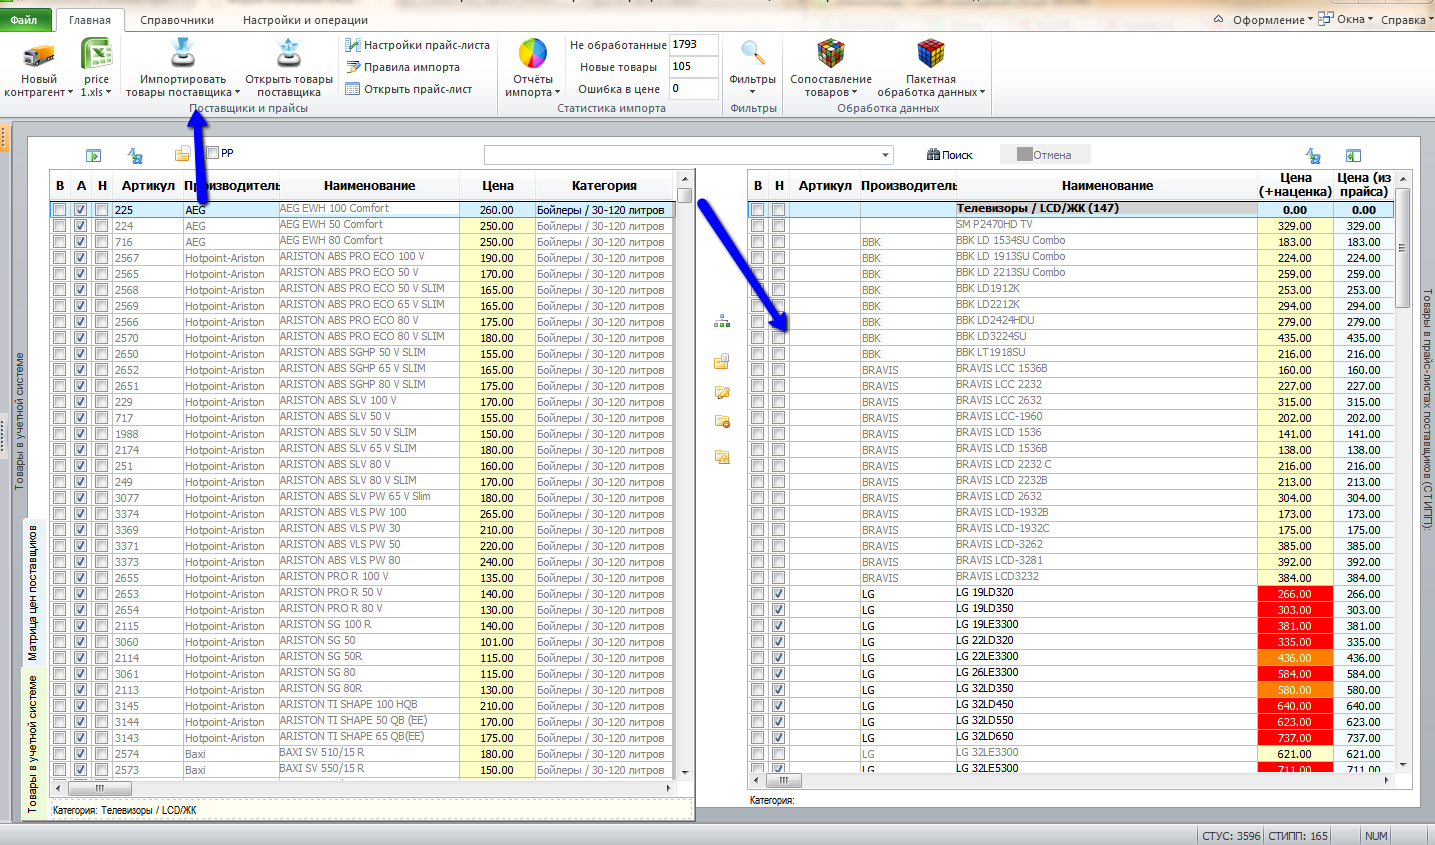Collapse the ribbon with the top-right arrow
The height and width of the screenshot is (845, 1435).
tap(1218, 19)
